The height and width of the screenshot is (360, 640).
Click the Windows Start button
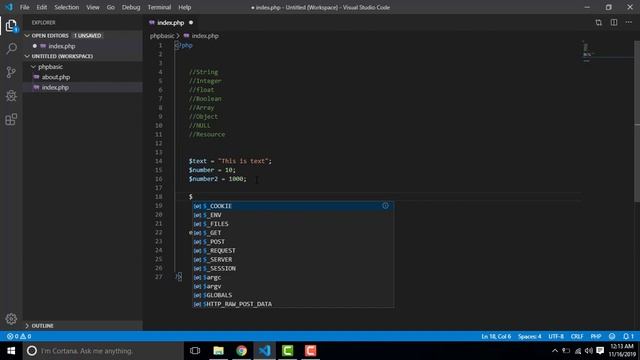(x=11, y=351)
